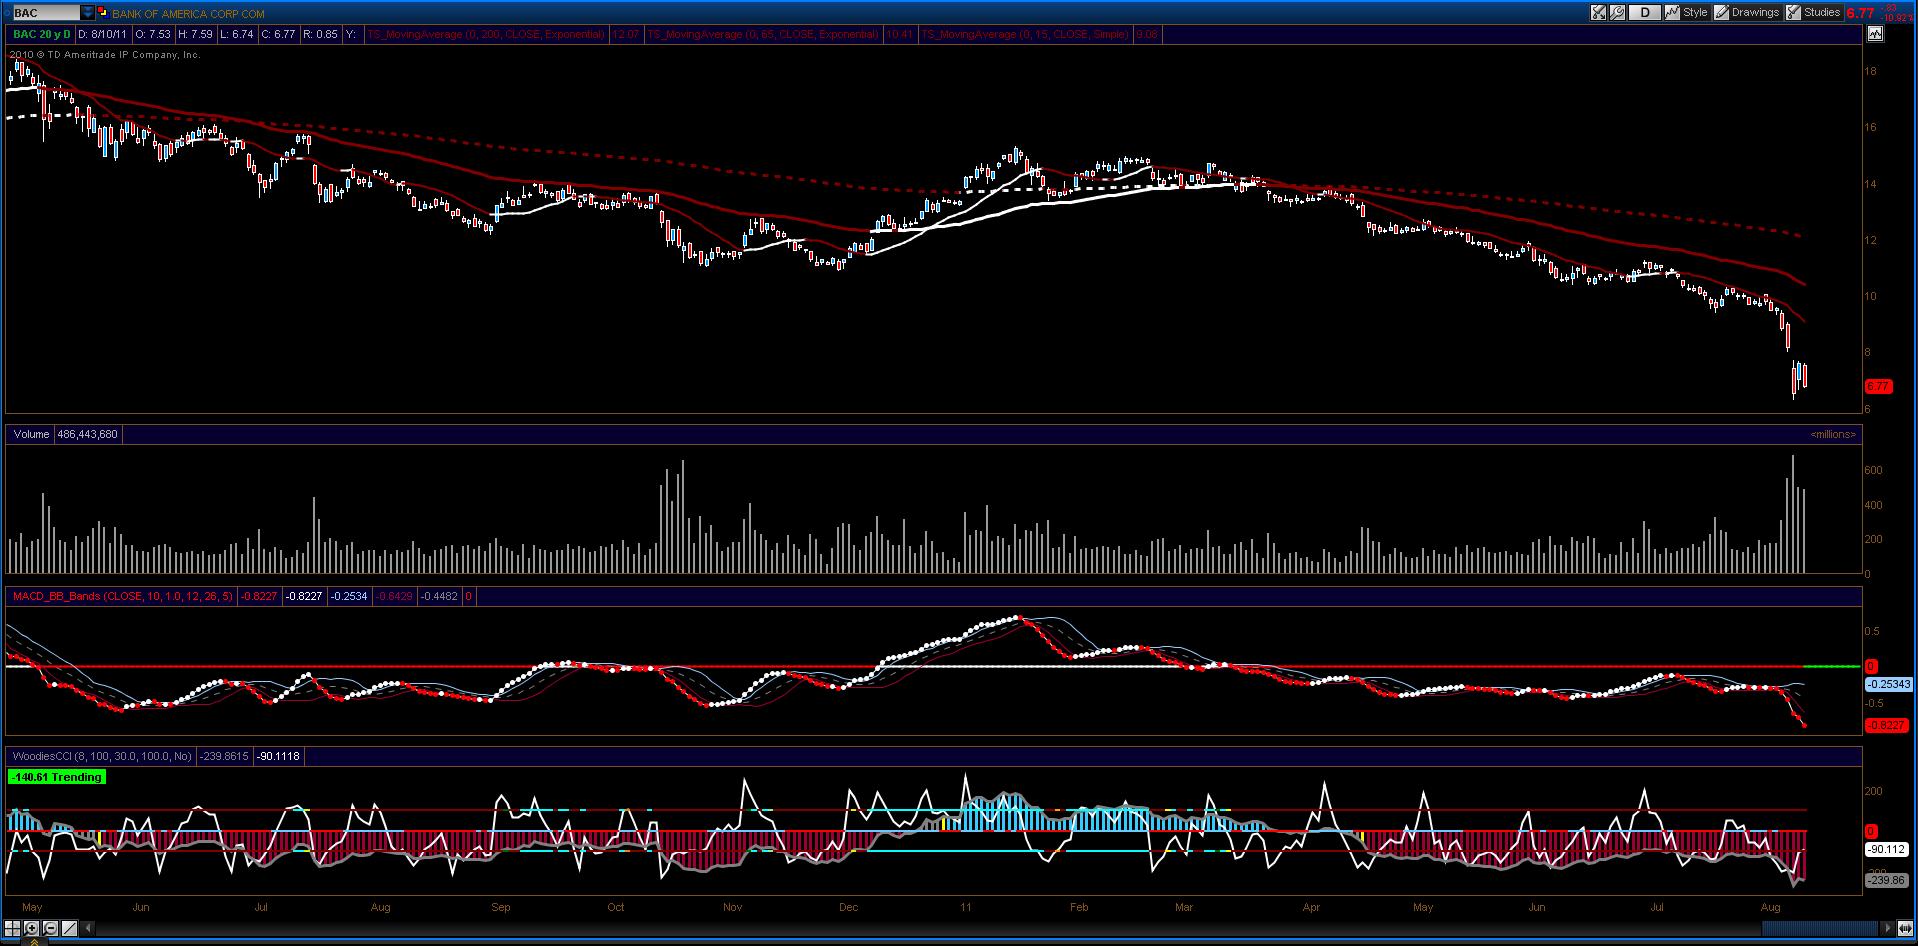Screen dimensions: 1918x946
Task: Click the 6.77 red price bubble on axis
Action: 1879,385
